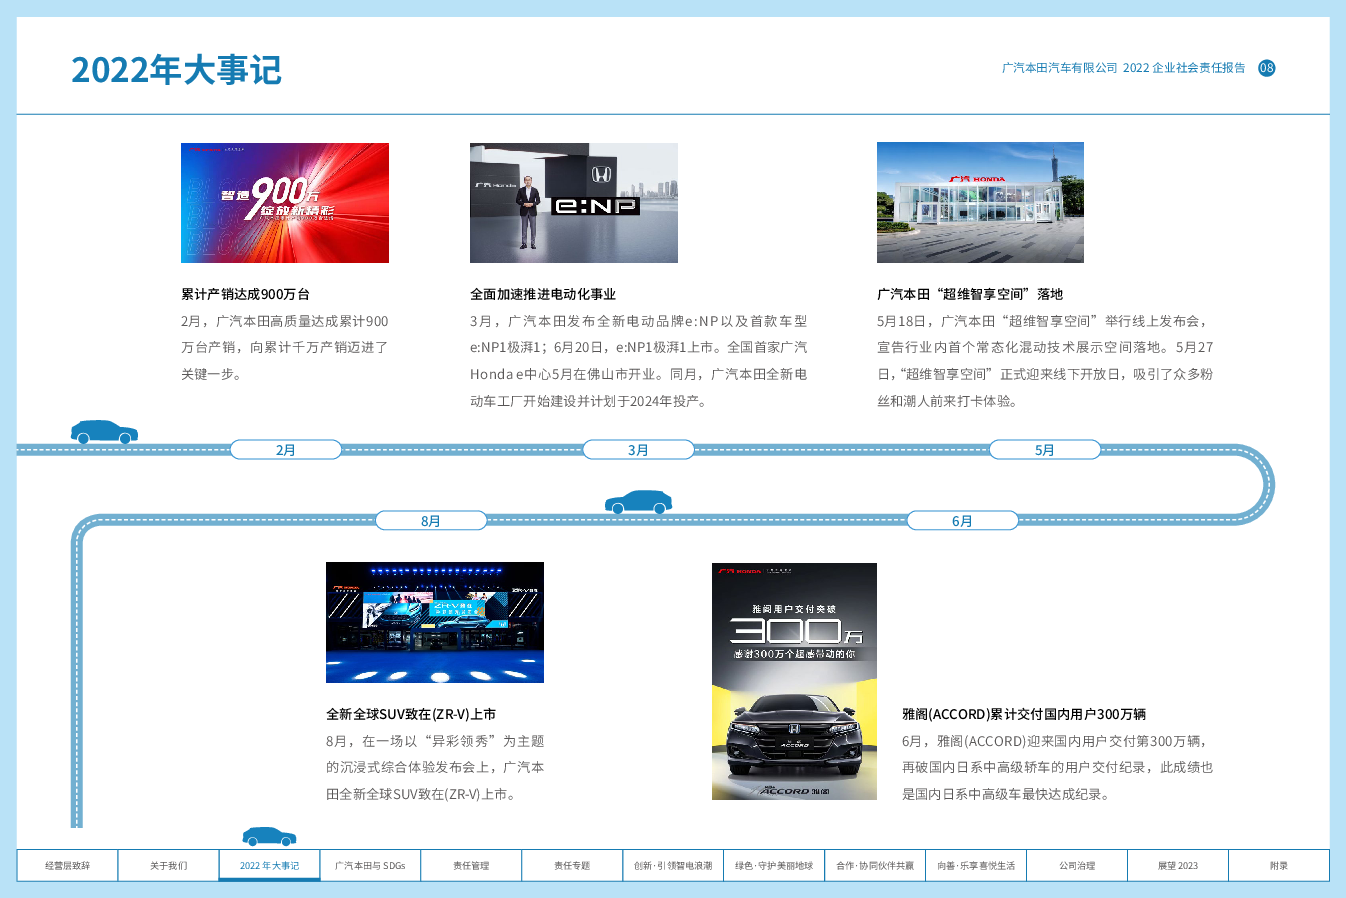Open the 责任专题 tab
This screenshot has width=1346, height=898.
pos(572,865)
